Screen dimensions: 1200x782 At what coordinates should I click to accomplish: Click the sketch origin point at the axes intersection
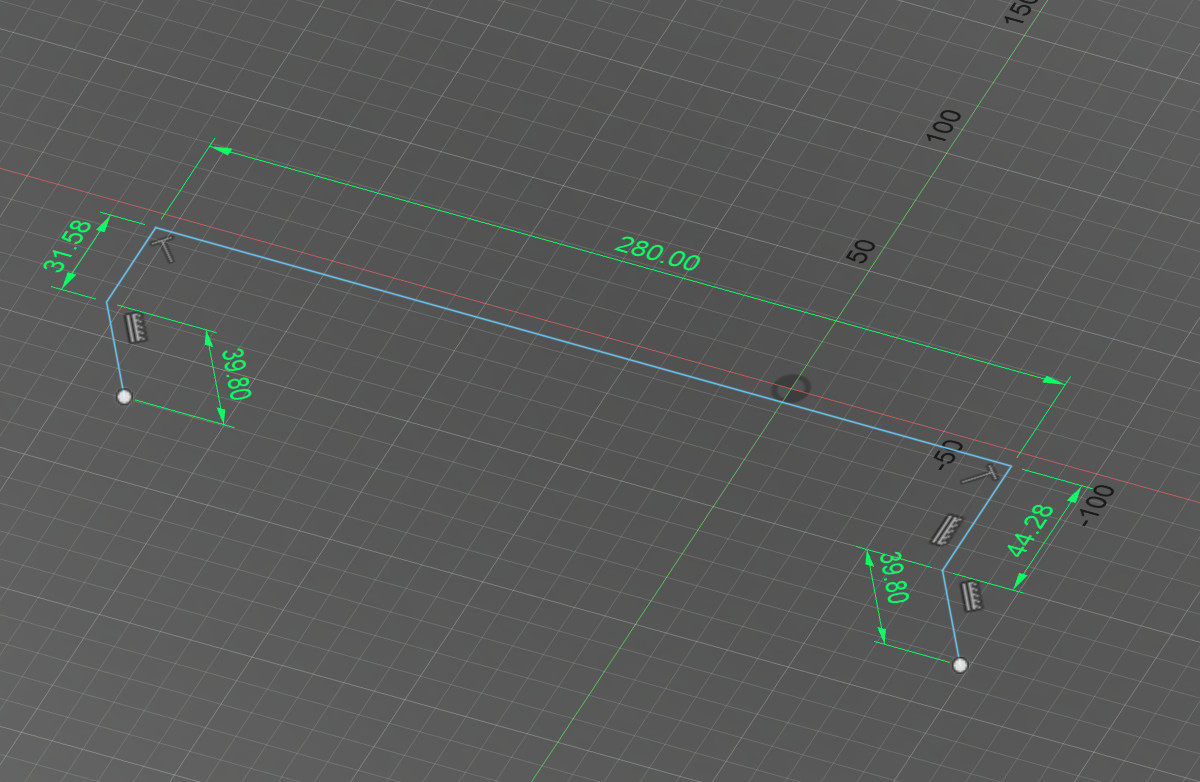click(790, 387)
